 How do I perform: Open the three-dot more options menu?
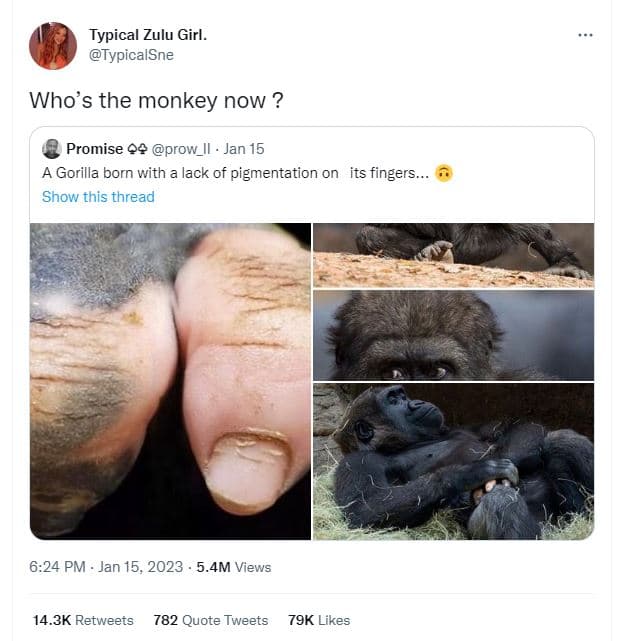click(585, 35)
